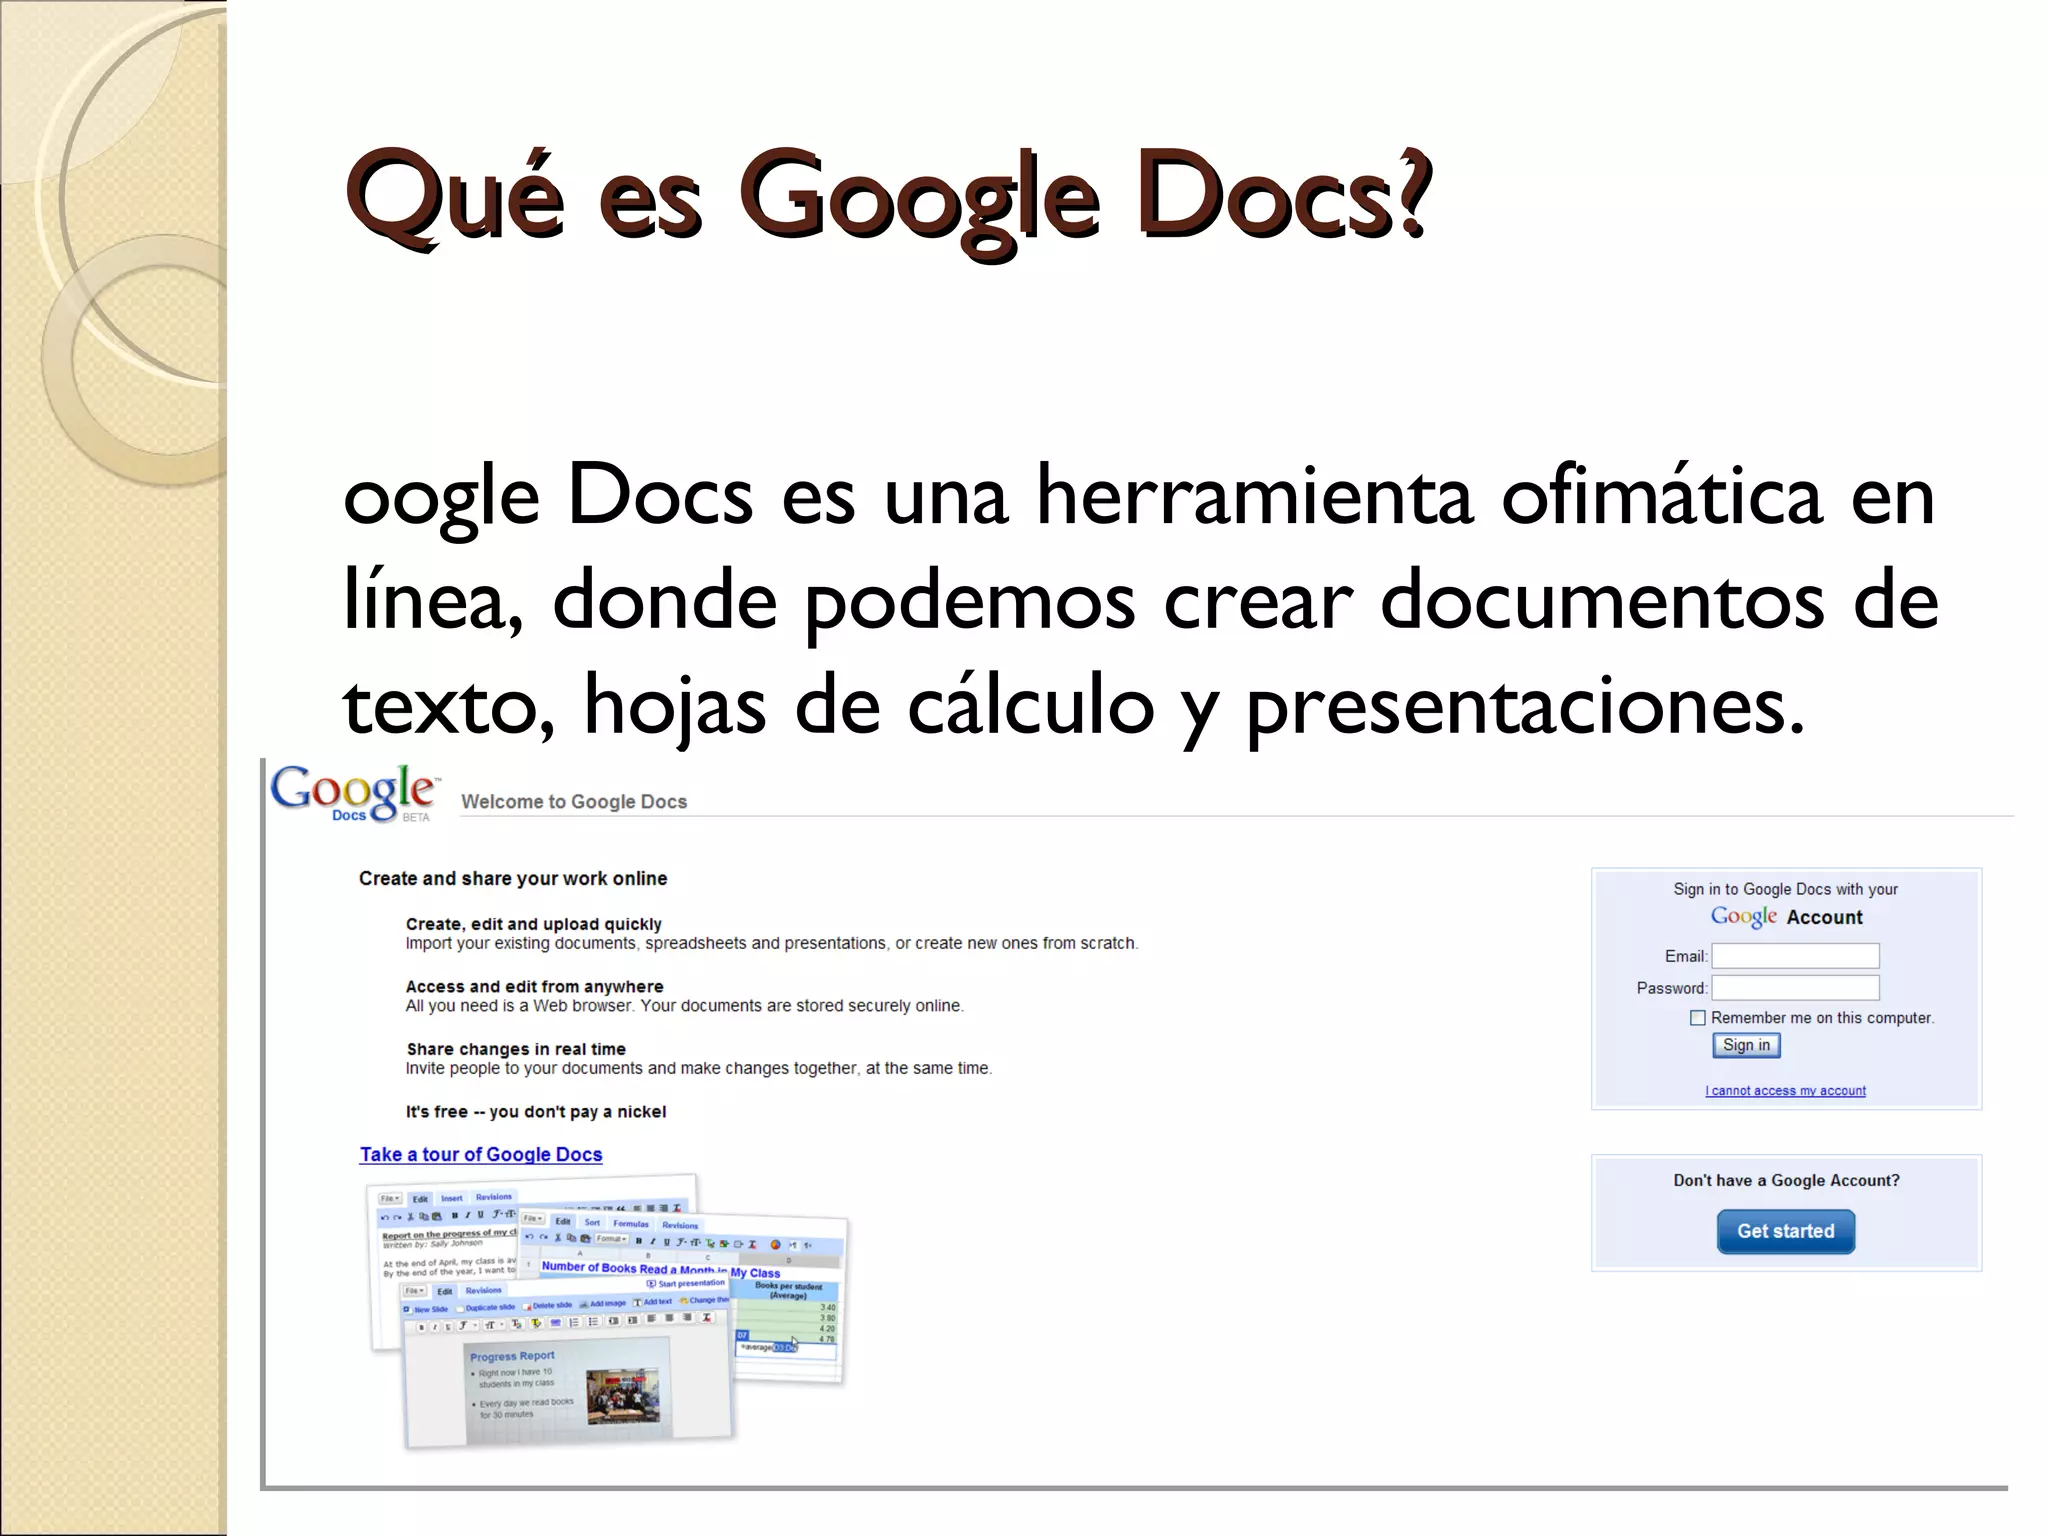This screenshot has width=2048, height=1536.
Task: Click the New Slide icon in presentation preview
Action: [408, 1309]
